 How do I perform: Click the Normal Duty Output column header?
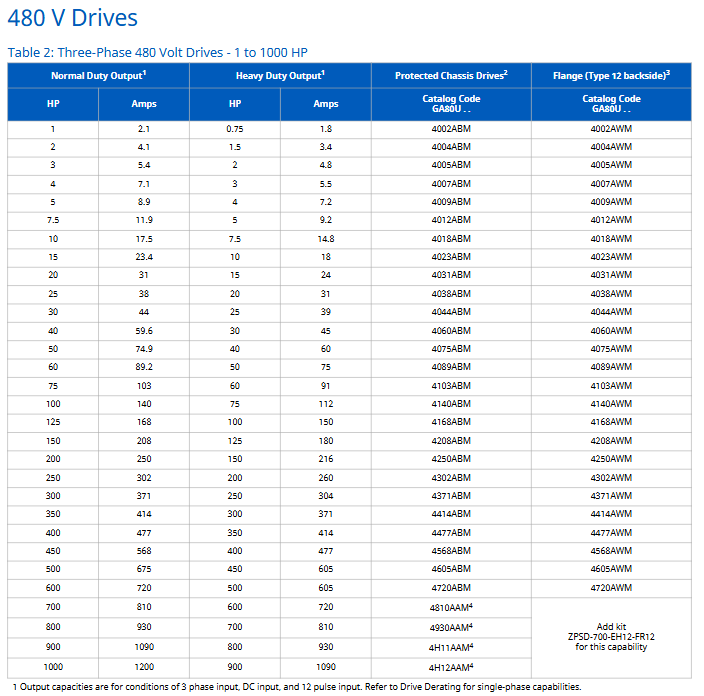pos(98,76)
